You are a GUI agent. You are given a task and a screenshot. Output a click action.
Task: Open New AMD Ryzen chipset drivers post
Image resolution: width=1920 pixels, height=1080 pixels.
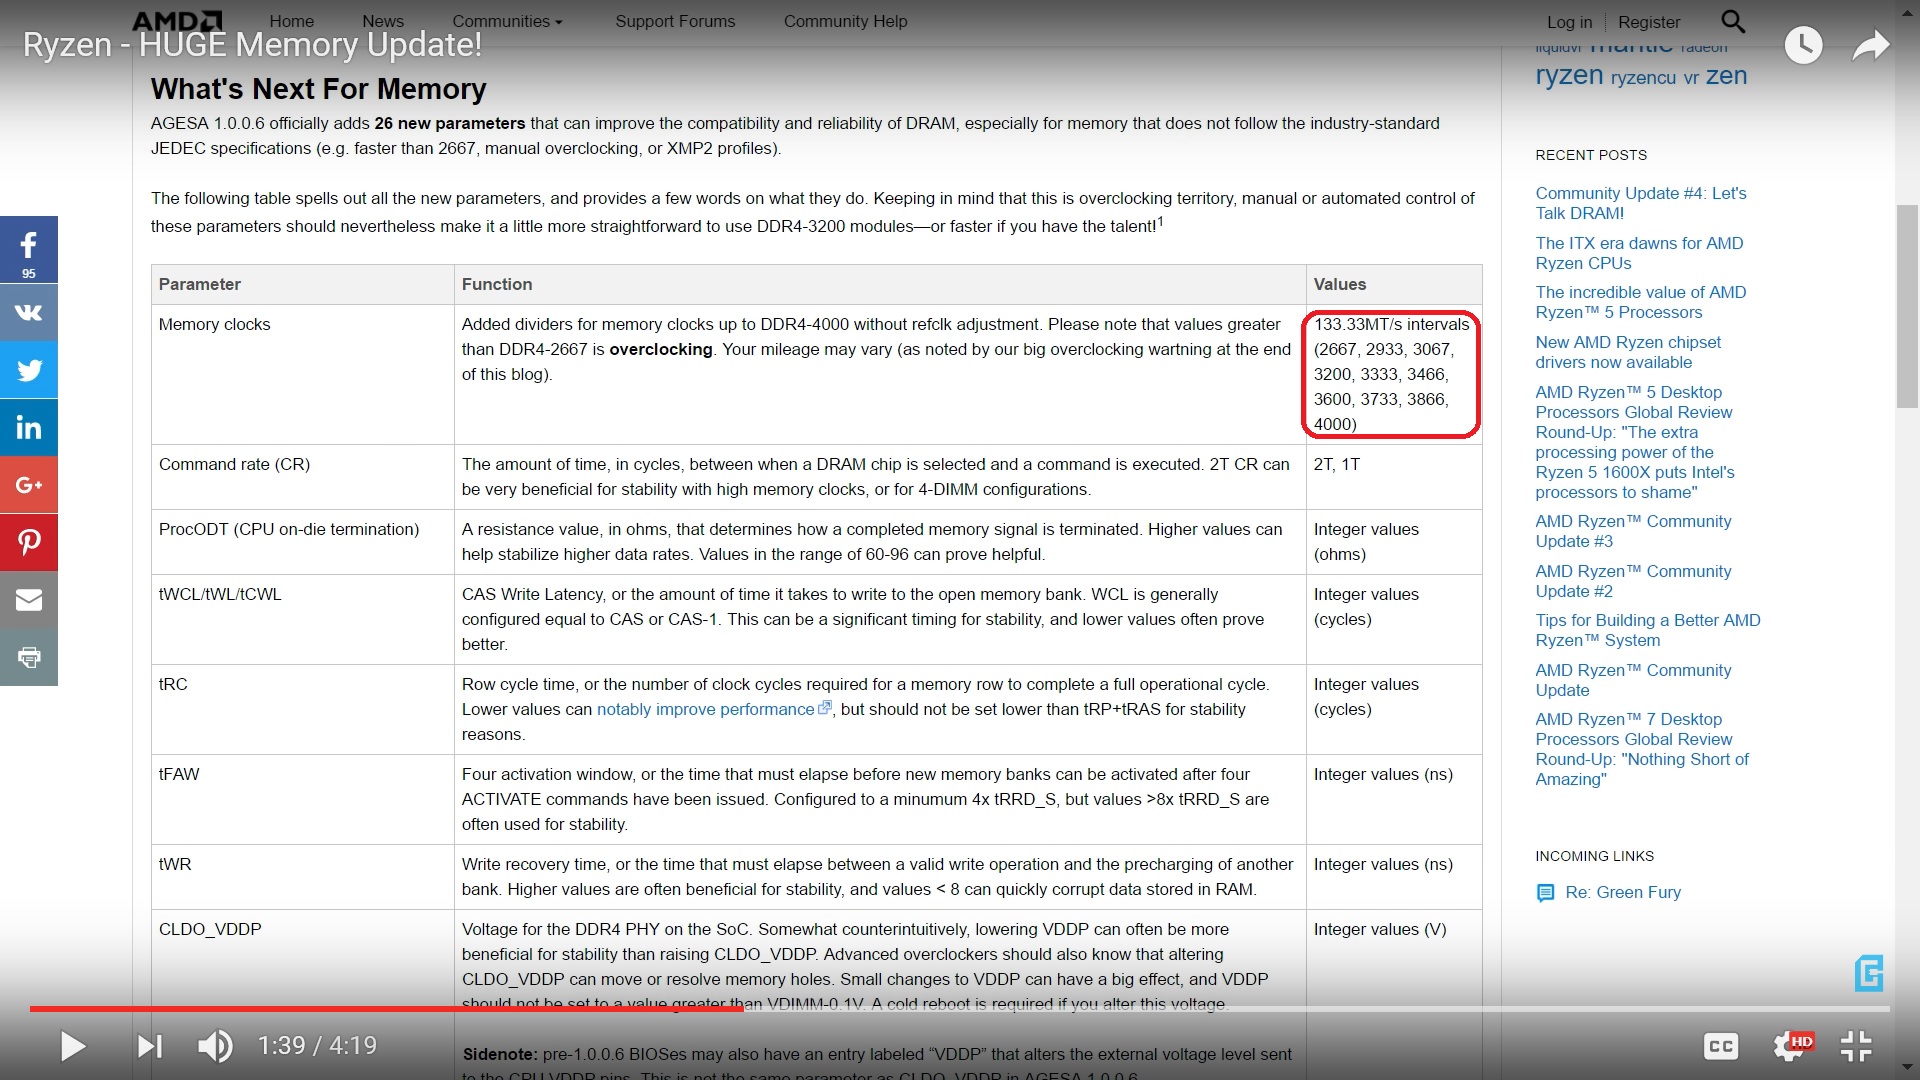[x=1628, y=352]
